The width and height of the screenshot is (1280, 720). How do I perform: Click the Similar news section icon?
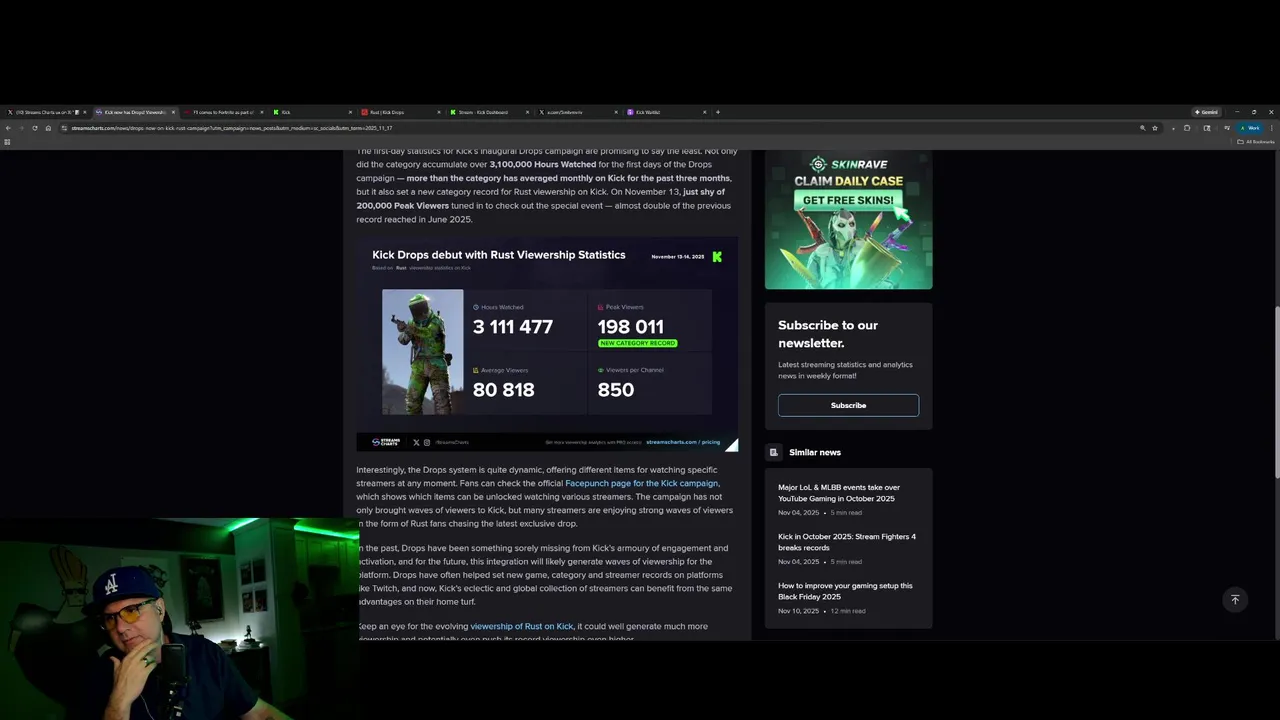pyautogui.click(x=773, y=452)
